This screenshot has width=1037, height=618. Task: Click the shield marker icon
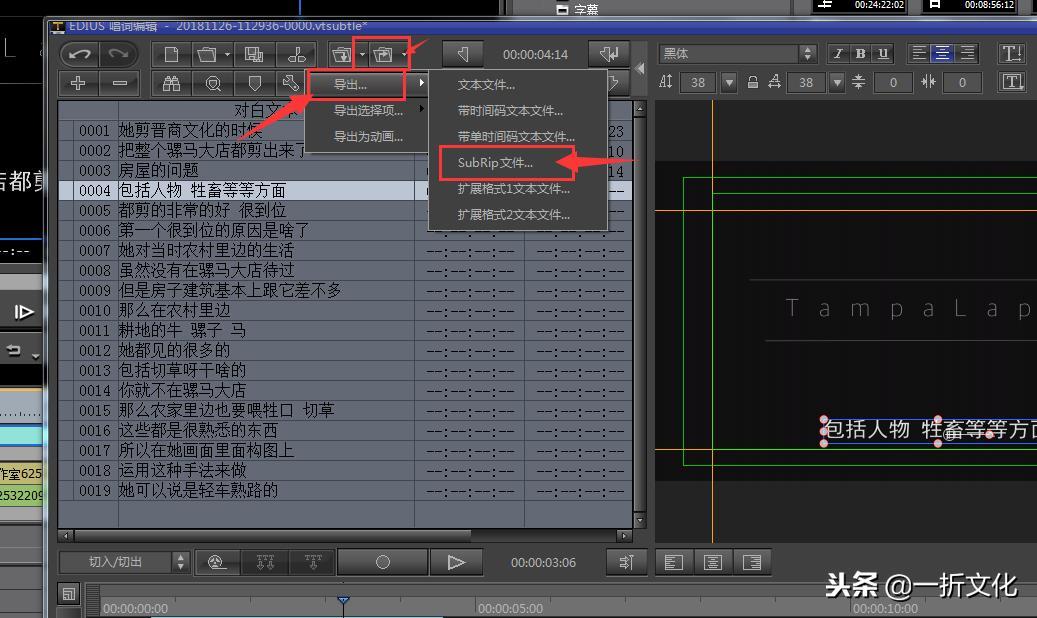pyautogui.click(x=254, y=83)
